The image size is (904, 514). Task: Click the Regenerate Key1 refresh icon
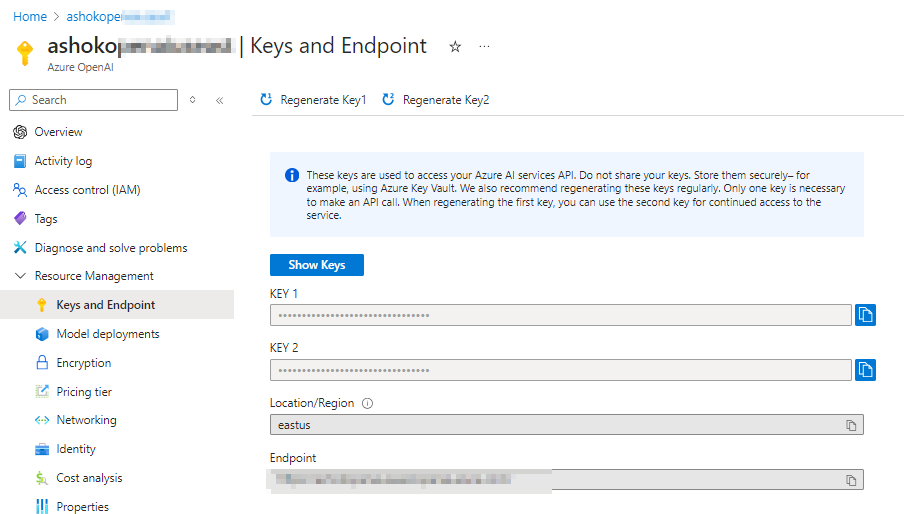(266, 99)
